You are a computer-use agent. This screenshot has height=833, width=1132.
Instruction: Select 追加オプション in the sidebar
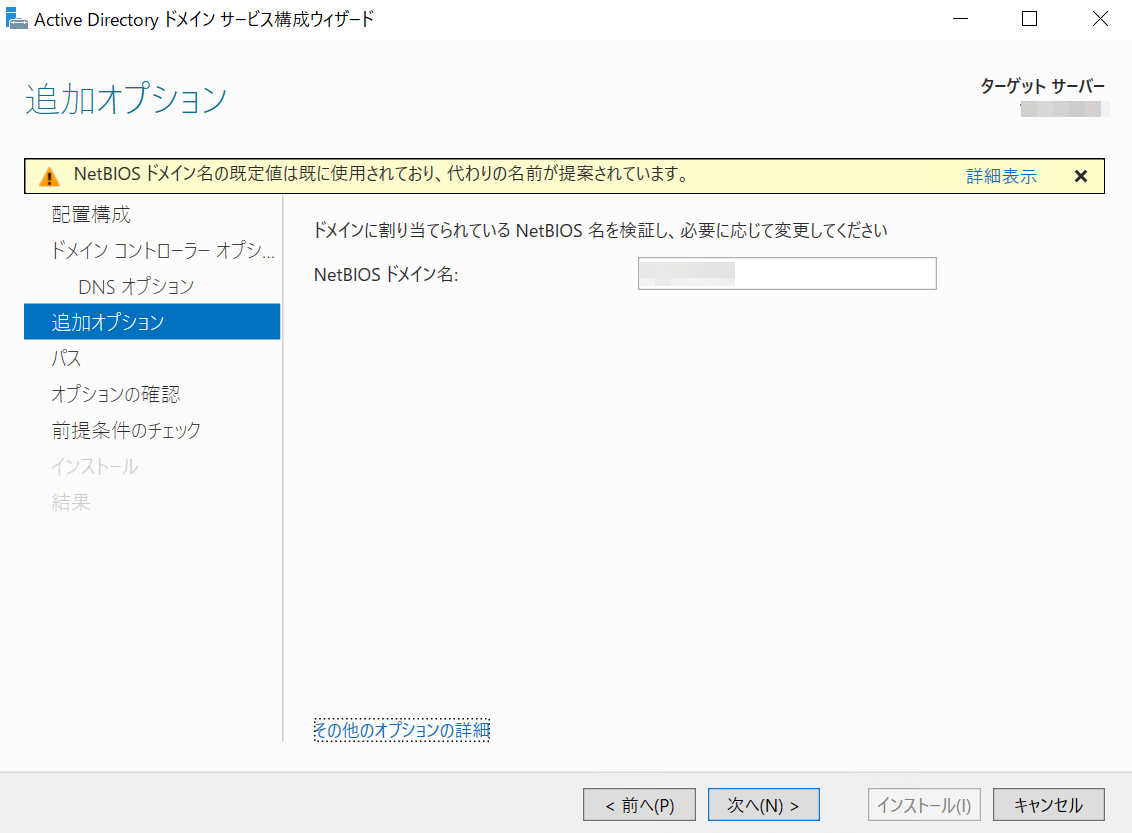[108, 323]
